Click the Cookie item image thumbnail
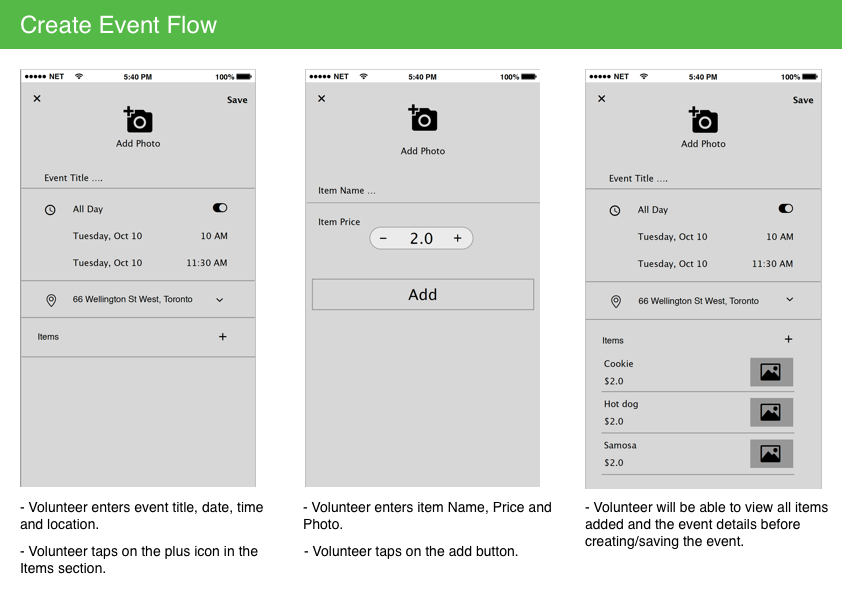The height and width of the screenshot is (595, 842). pyautogui.click(x=771, y=371)
